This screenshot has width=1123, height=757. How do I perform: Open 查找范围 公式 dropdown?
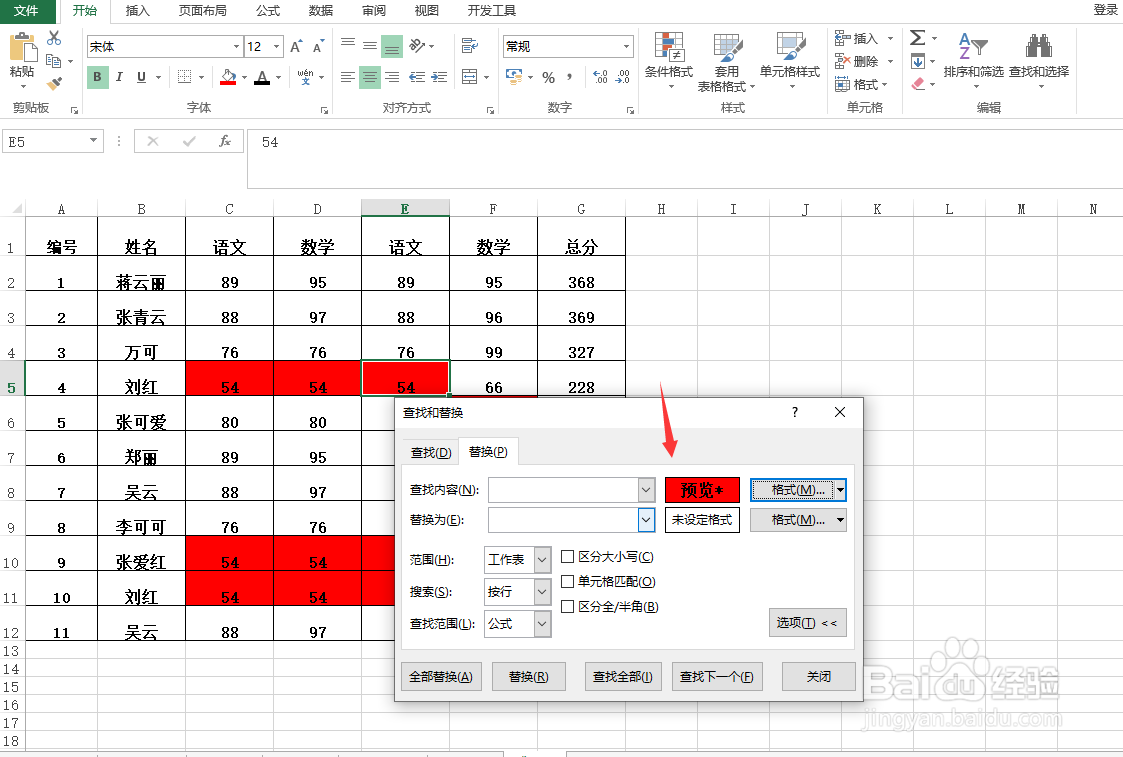[542, 624]
